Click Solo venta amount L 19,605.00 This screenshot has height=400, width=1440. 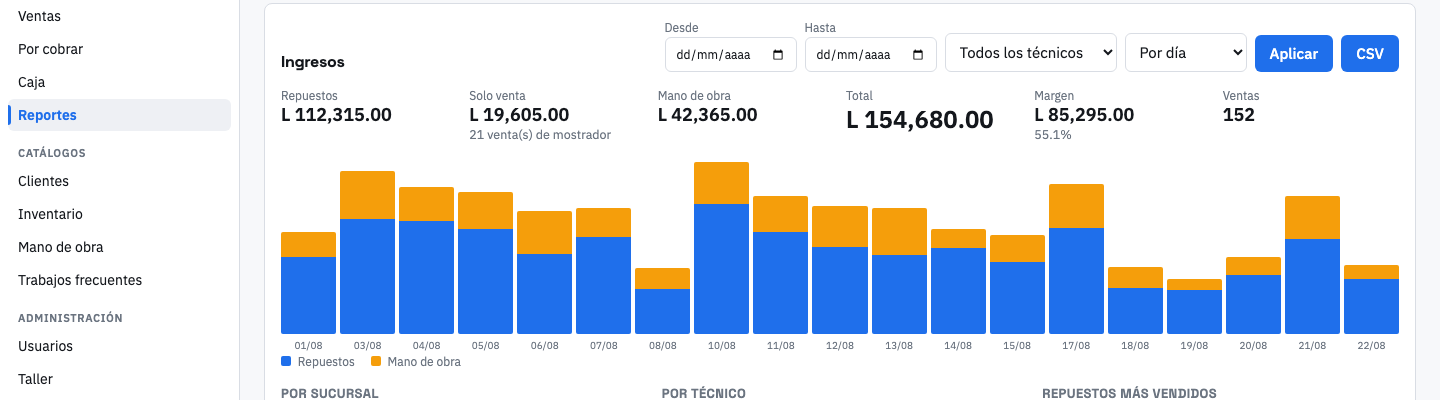point(519,115)
